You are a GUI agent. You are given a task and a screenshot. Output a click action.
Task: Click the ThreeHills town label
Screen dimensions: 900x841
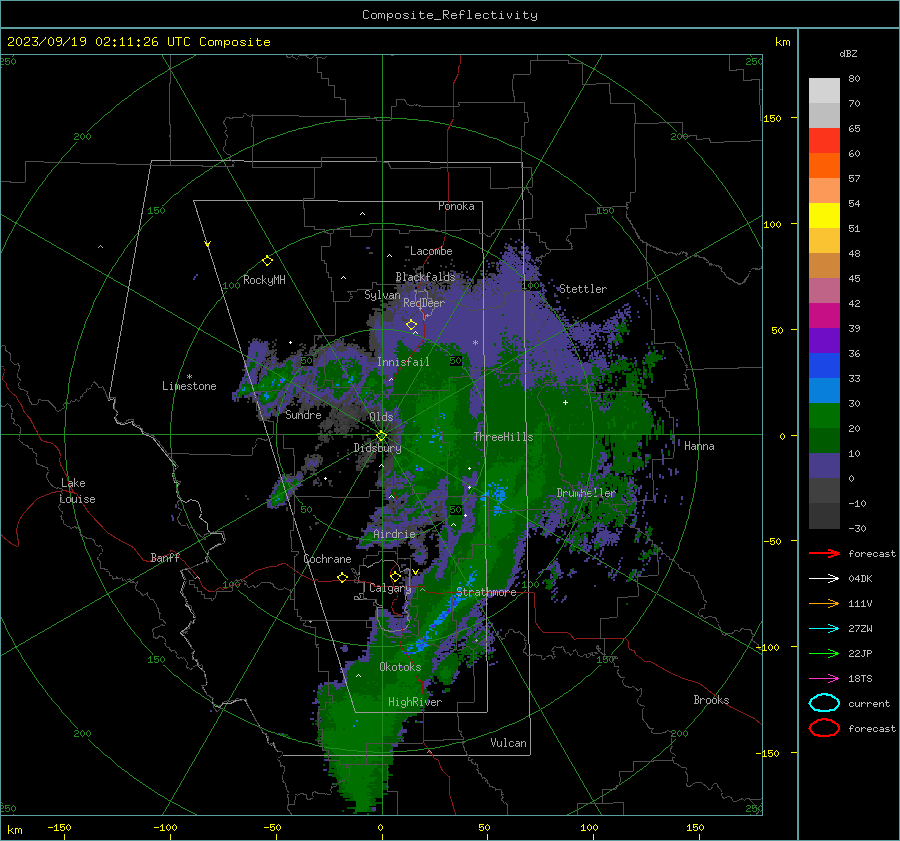(x=503, y=437)
